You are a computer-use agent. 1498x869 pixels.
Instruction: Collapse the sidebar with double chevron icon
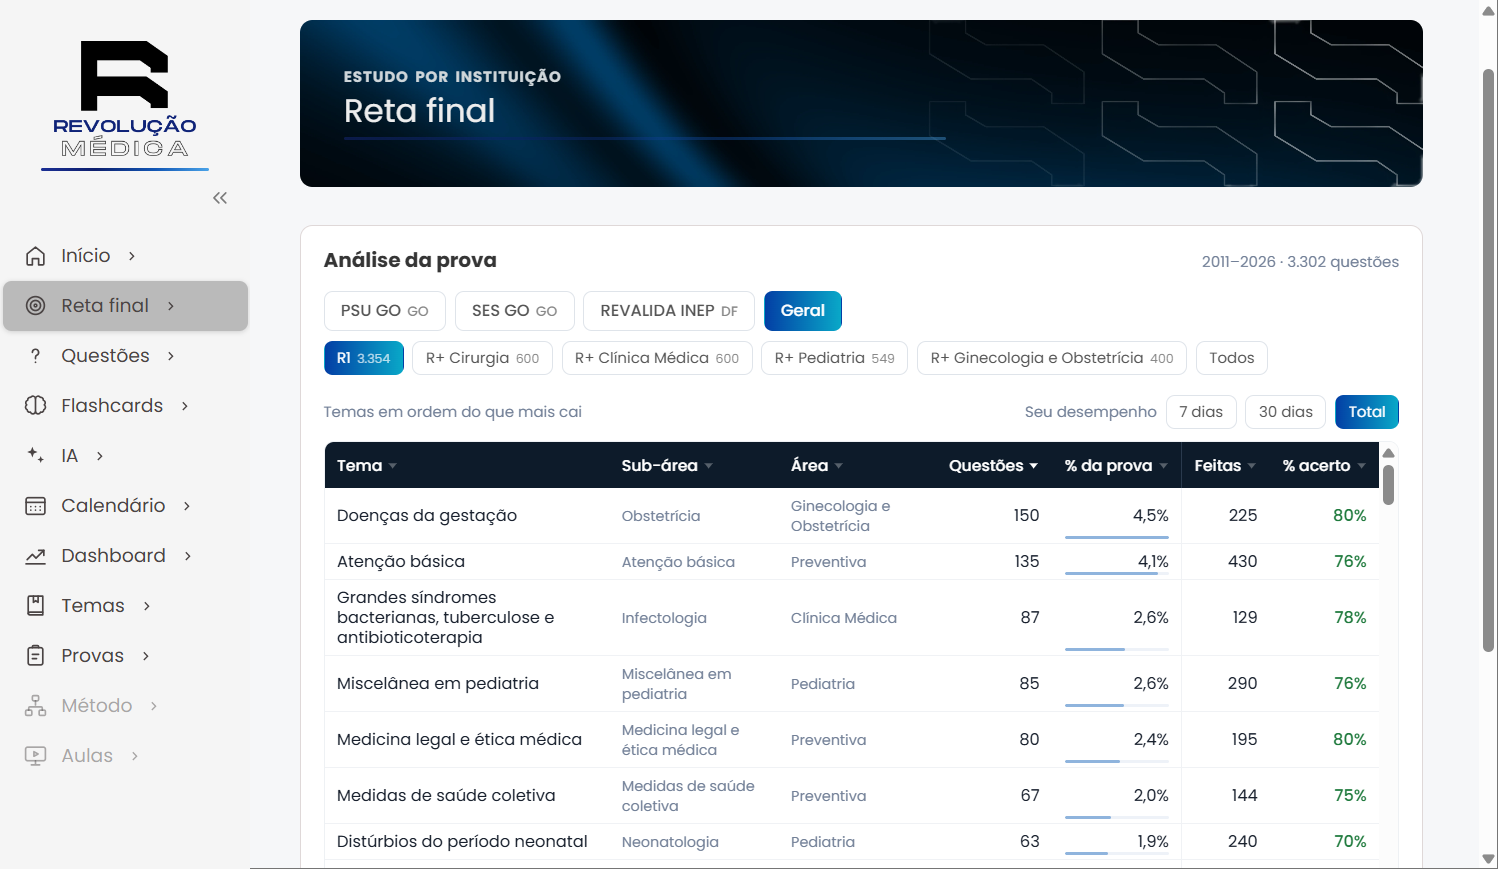tap(220, 198)
